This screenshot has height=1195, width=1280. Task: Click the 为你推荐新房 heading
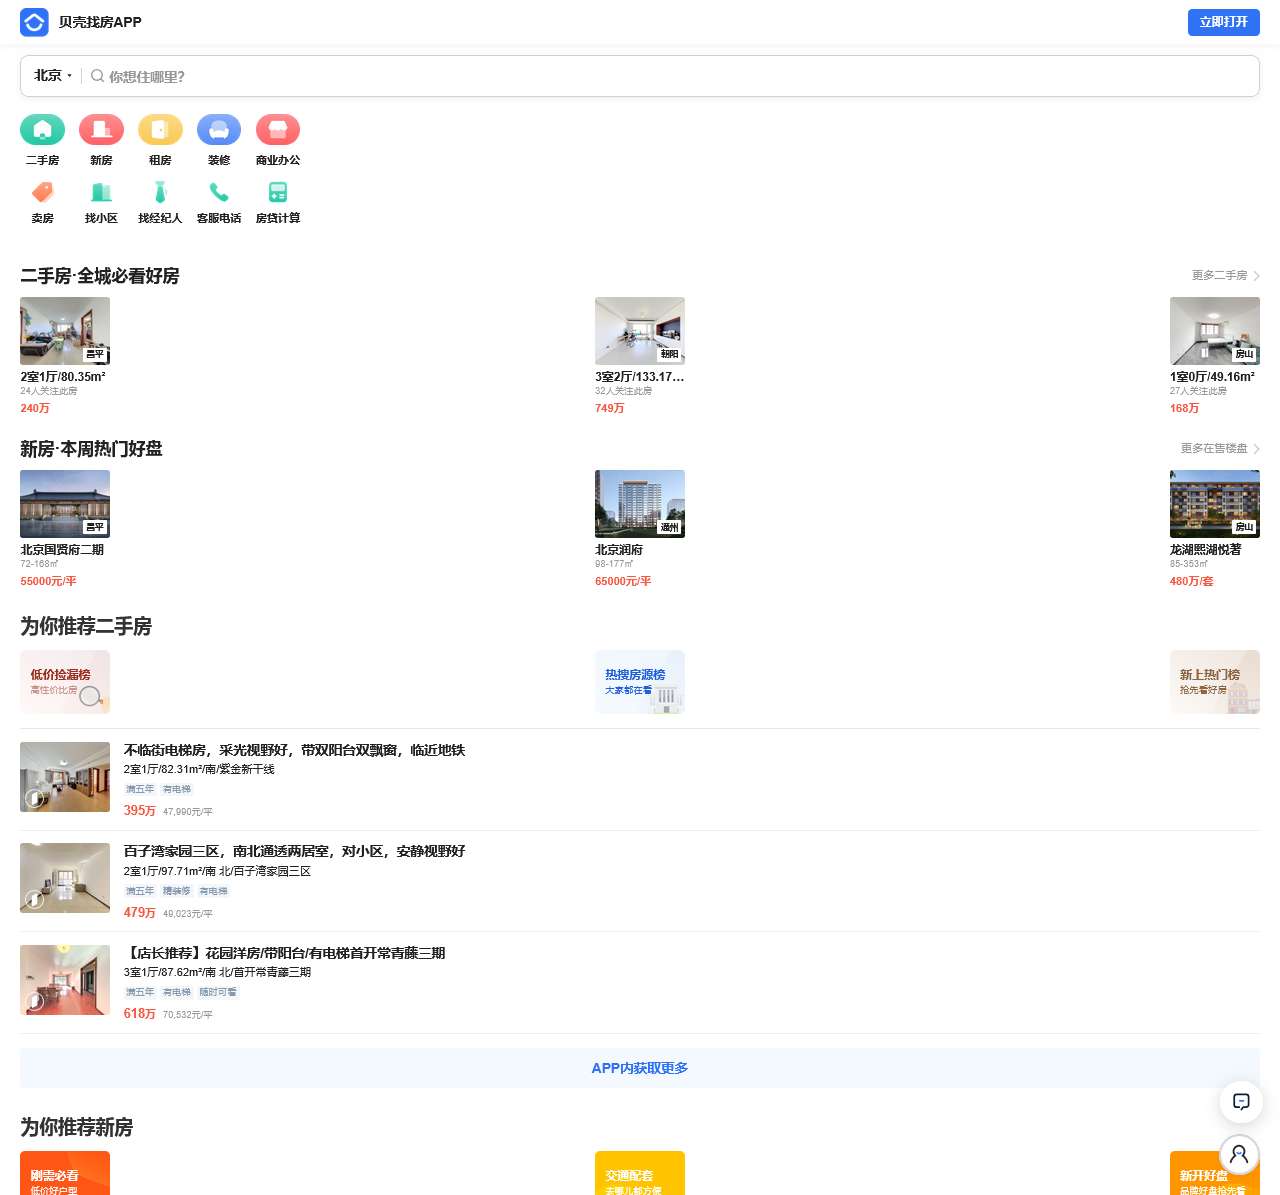tap(77, 1127)
